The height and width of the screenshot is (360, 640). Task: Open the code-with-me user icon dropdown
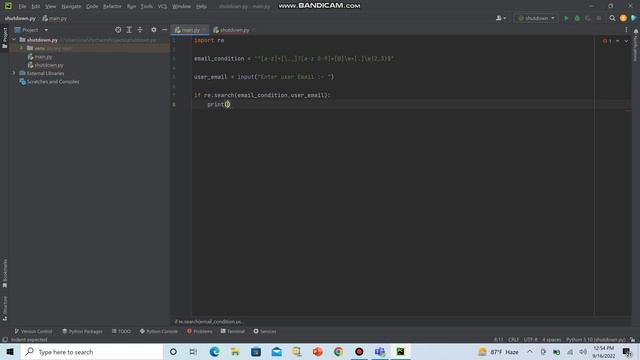[x=501, y=18]
